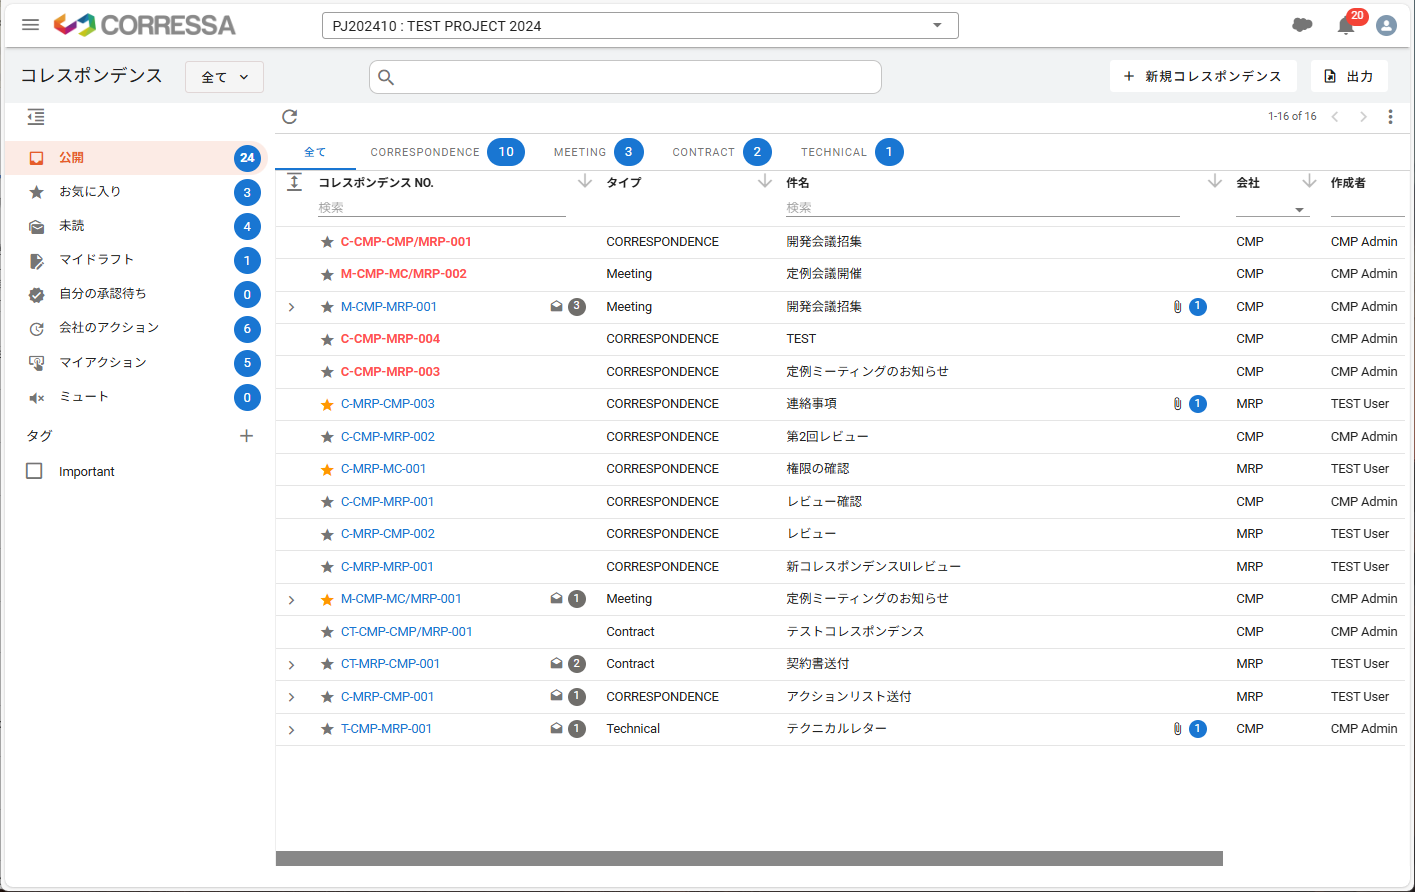The width and height of the screenshot is (1415, 892).
Task: Open the 全て filter dropdown beside コレスポンデンス
Action: coord(224,76)
